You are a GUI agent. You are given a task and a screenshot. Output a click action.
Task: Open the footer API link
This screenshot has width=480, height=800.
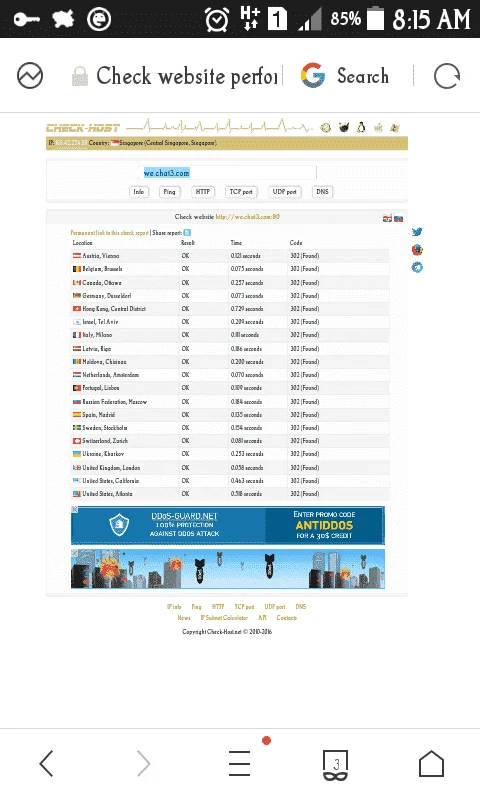point(262,618)
